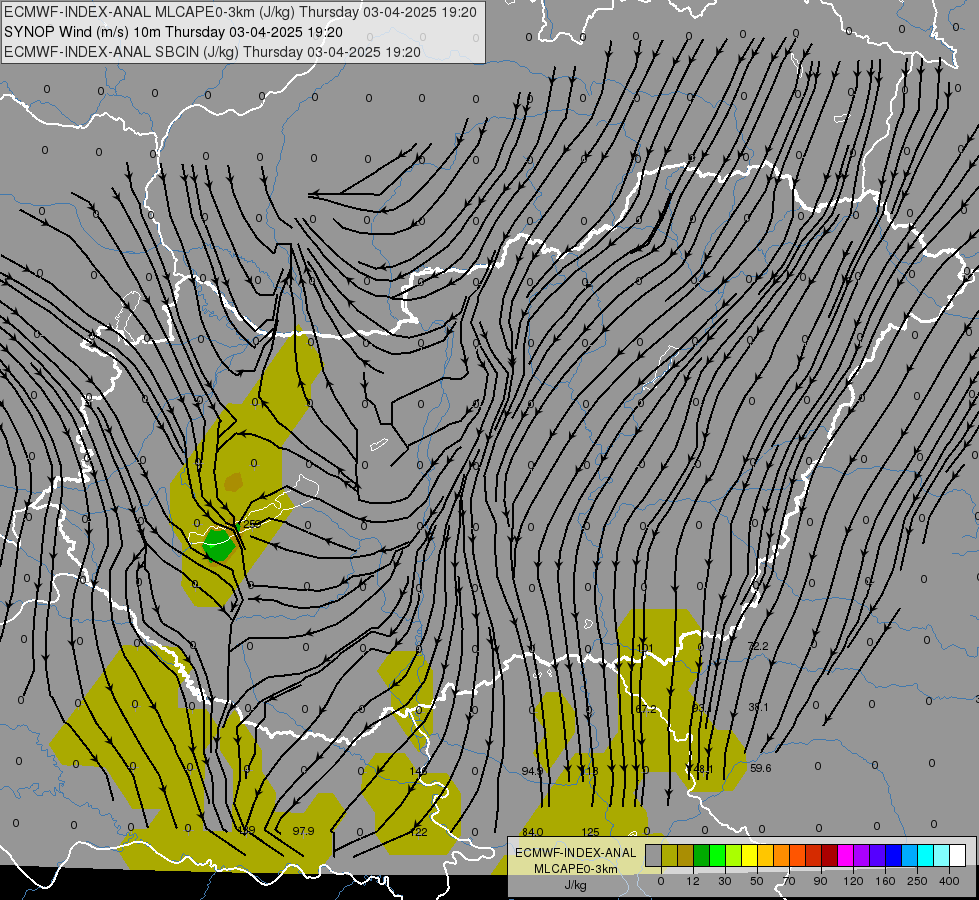Click the legend tick label 160

(885, 881)
